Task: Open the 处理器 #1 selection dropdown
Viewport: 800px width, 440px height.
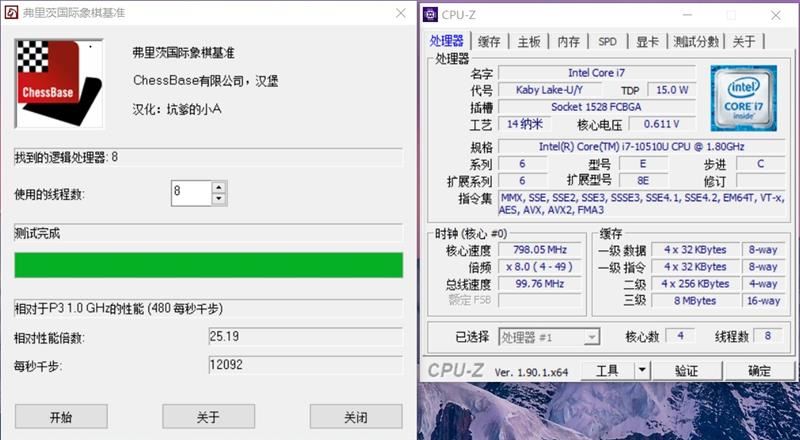Action: tap(549, 337)
